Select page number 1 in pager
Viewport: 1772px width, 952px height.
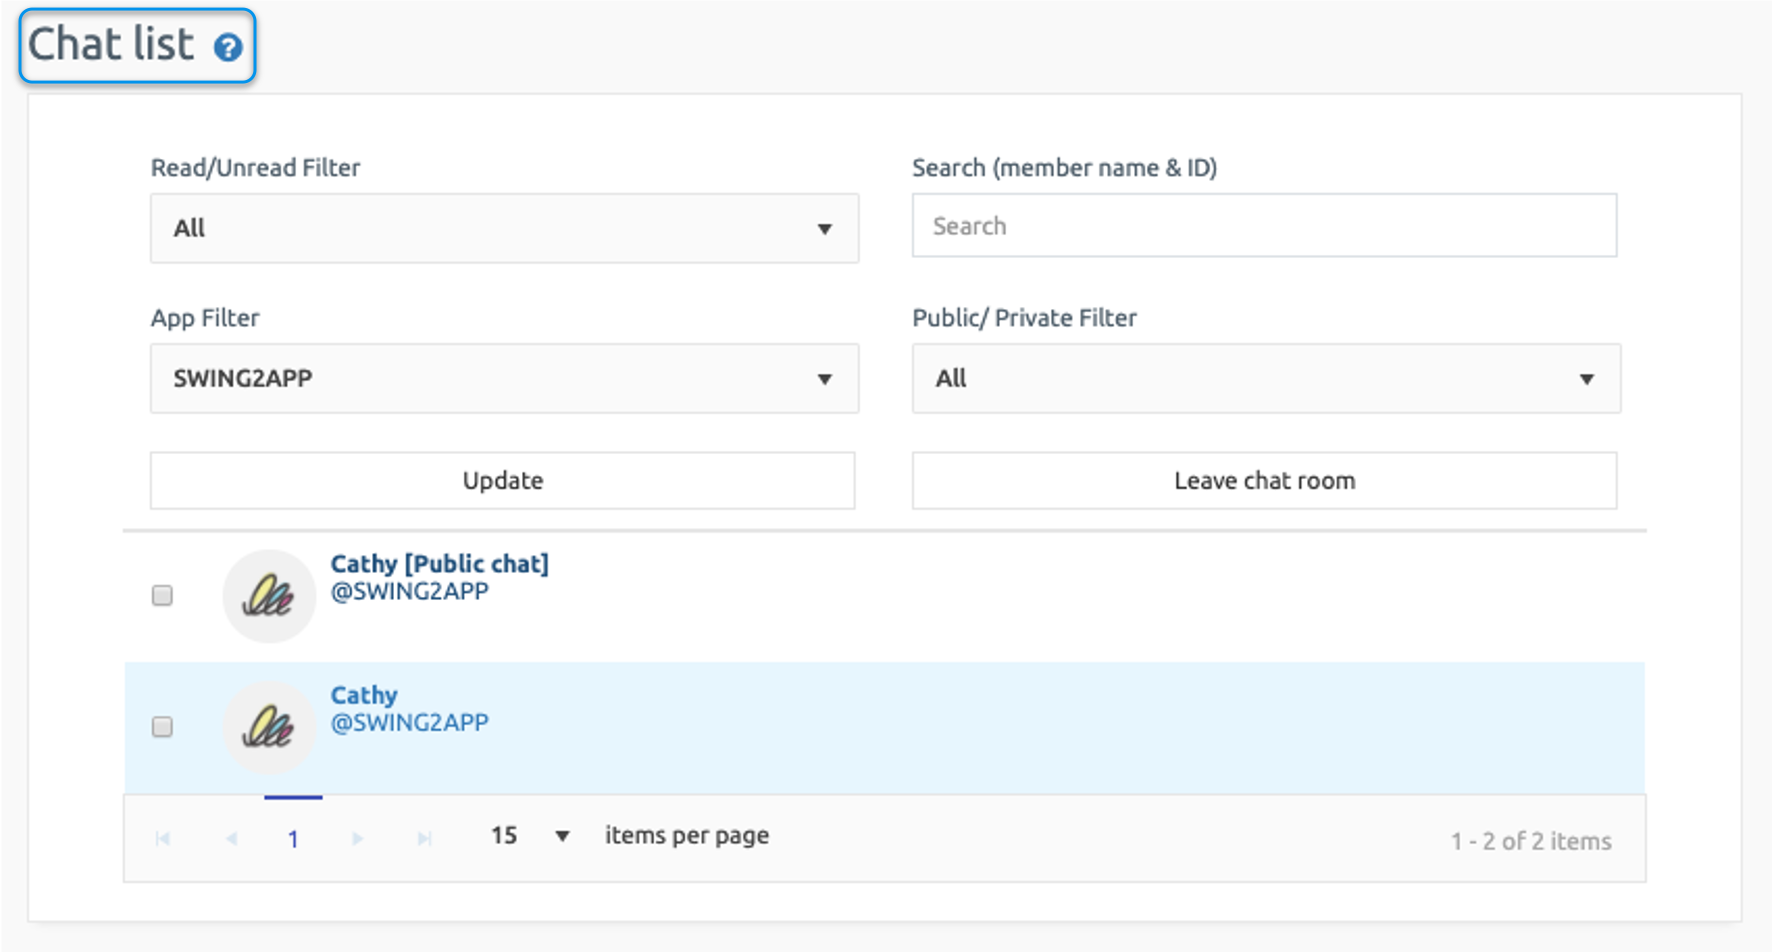(x=293, y=839)
